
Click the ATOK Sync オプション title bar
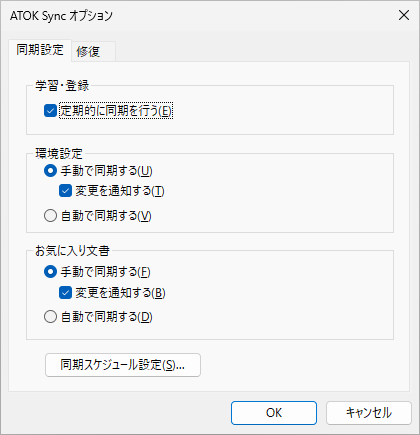pyautogui.click(x=200, y=15)
